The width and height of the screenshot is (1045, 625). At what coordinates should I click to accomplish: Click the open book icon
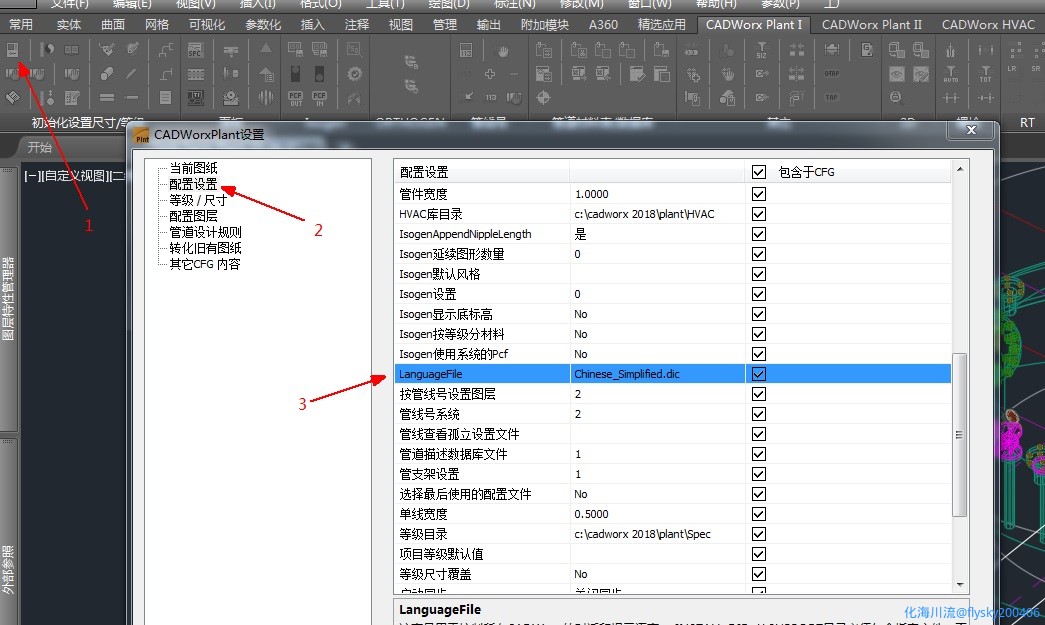(x=71, y=50)
